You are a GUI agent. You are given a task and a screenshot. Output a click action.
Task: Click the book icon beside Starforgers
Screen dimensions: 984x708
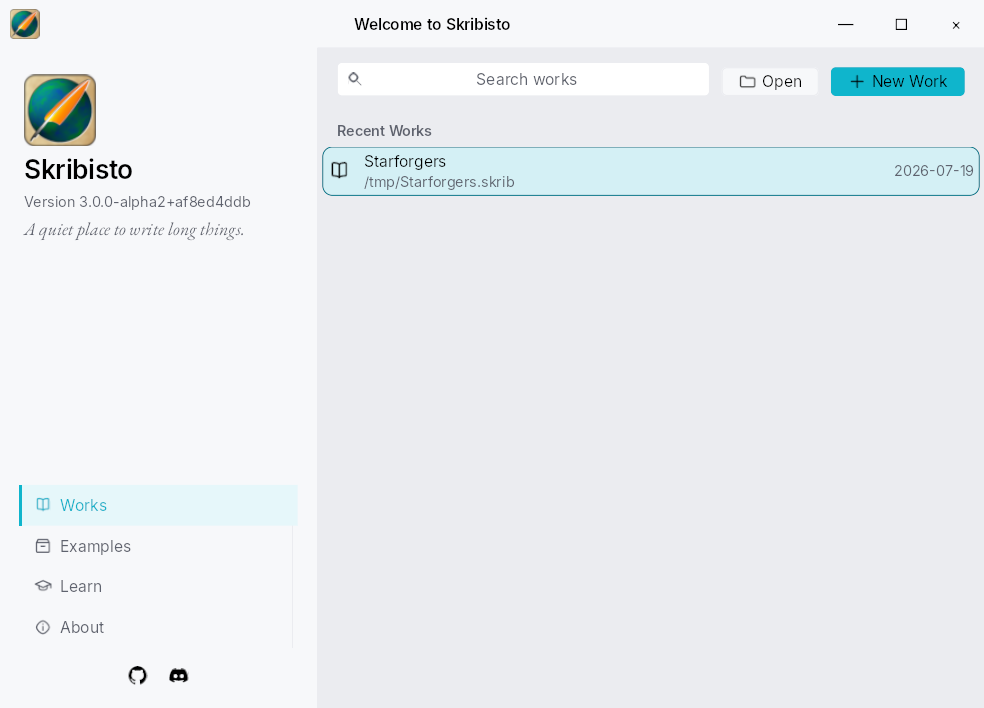340,170
